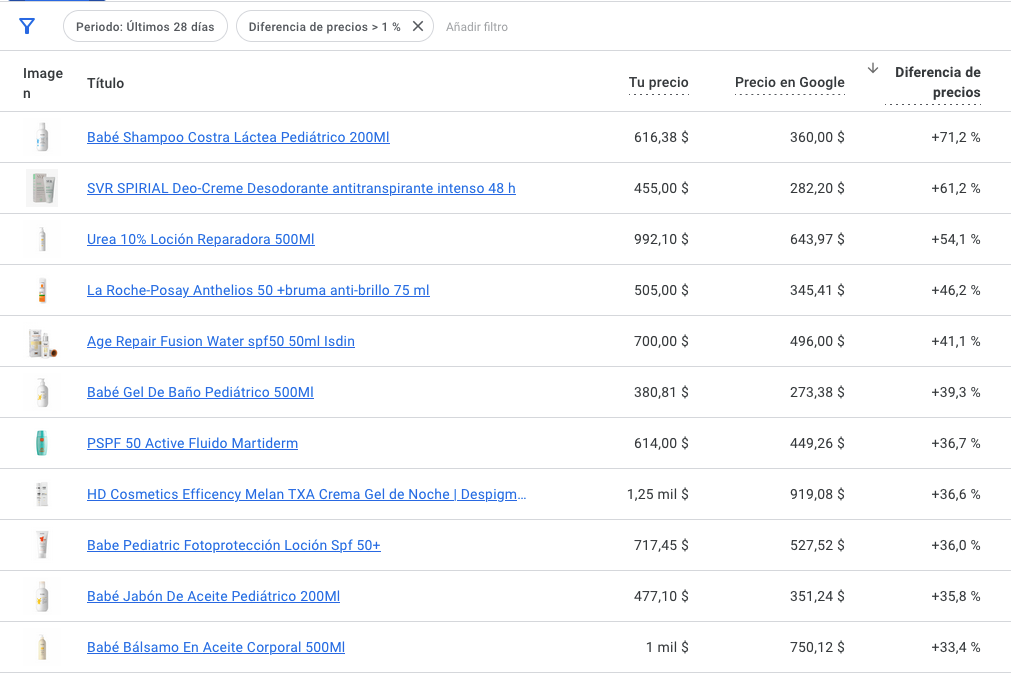The image size is (1011, 681).
Task: Open Babé Jabón De Aceite Pediátrico link
Action: pos(213,596)
